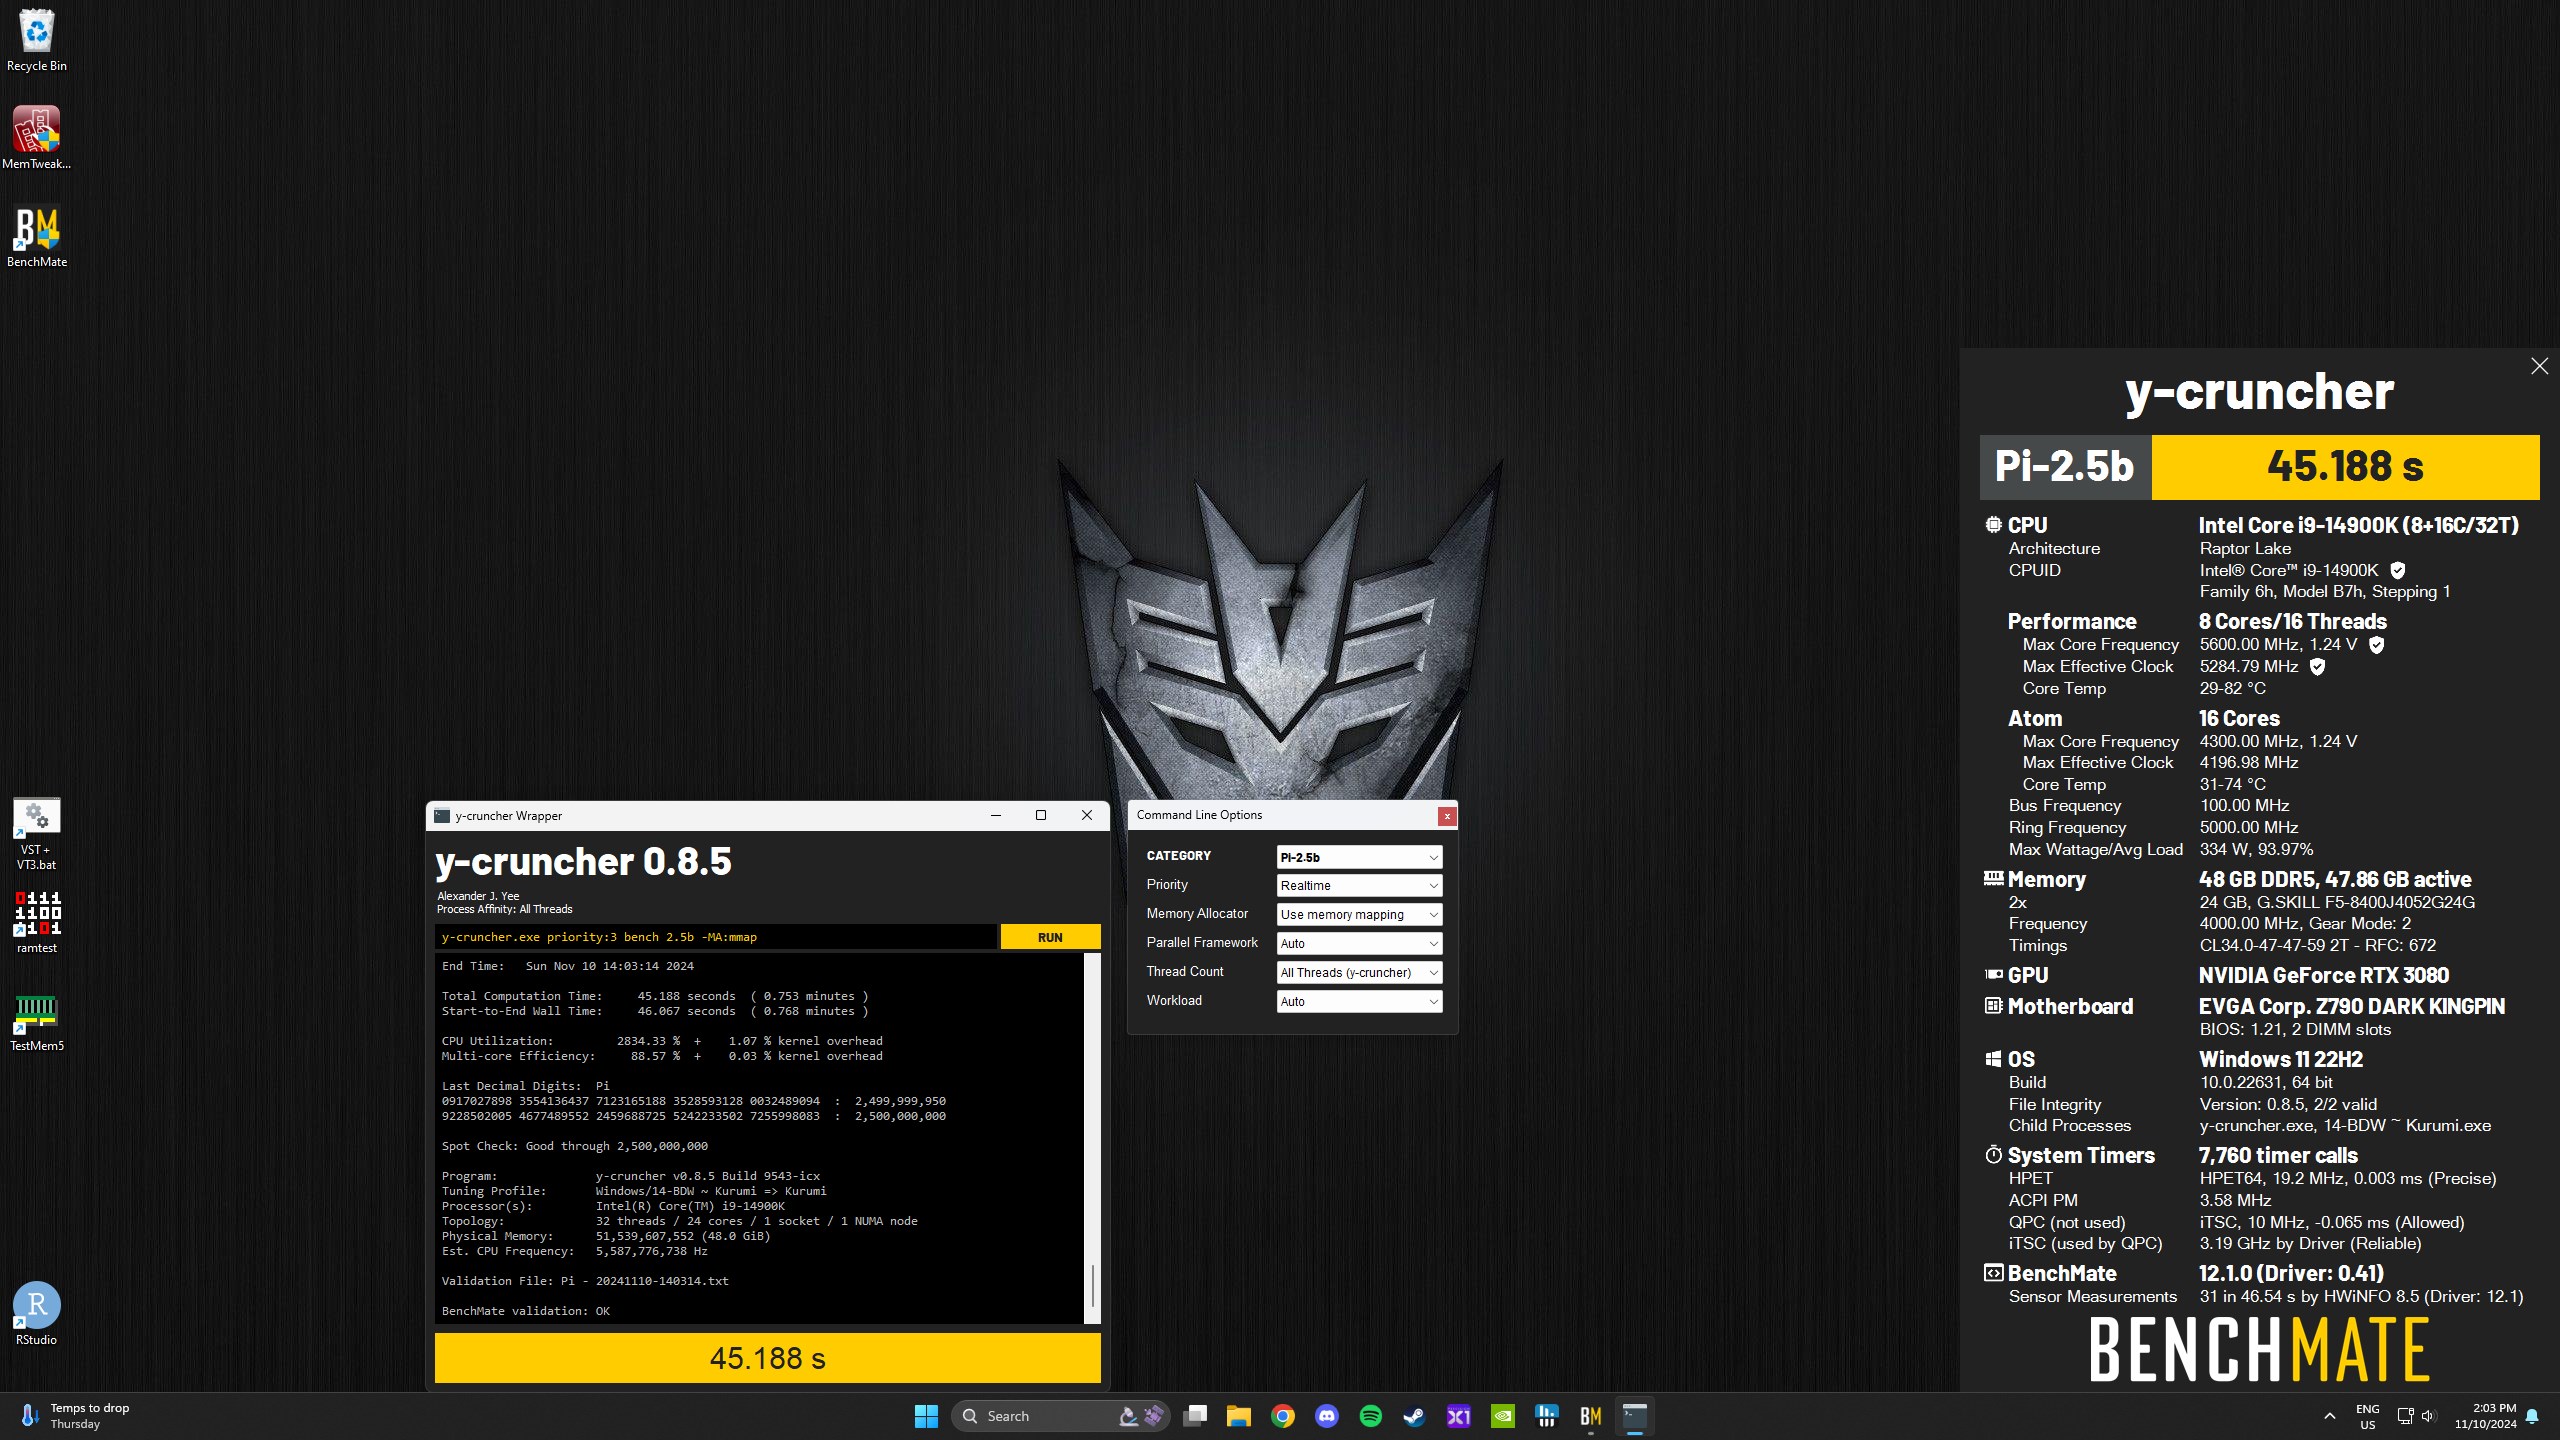Image resolution: width=2560 pixels, height=1440 pixels.
Task: Open the Parallel Framework dropdown
Action: pos(1359,943)
